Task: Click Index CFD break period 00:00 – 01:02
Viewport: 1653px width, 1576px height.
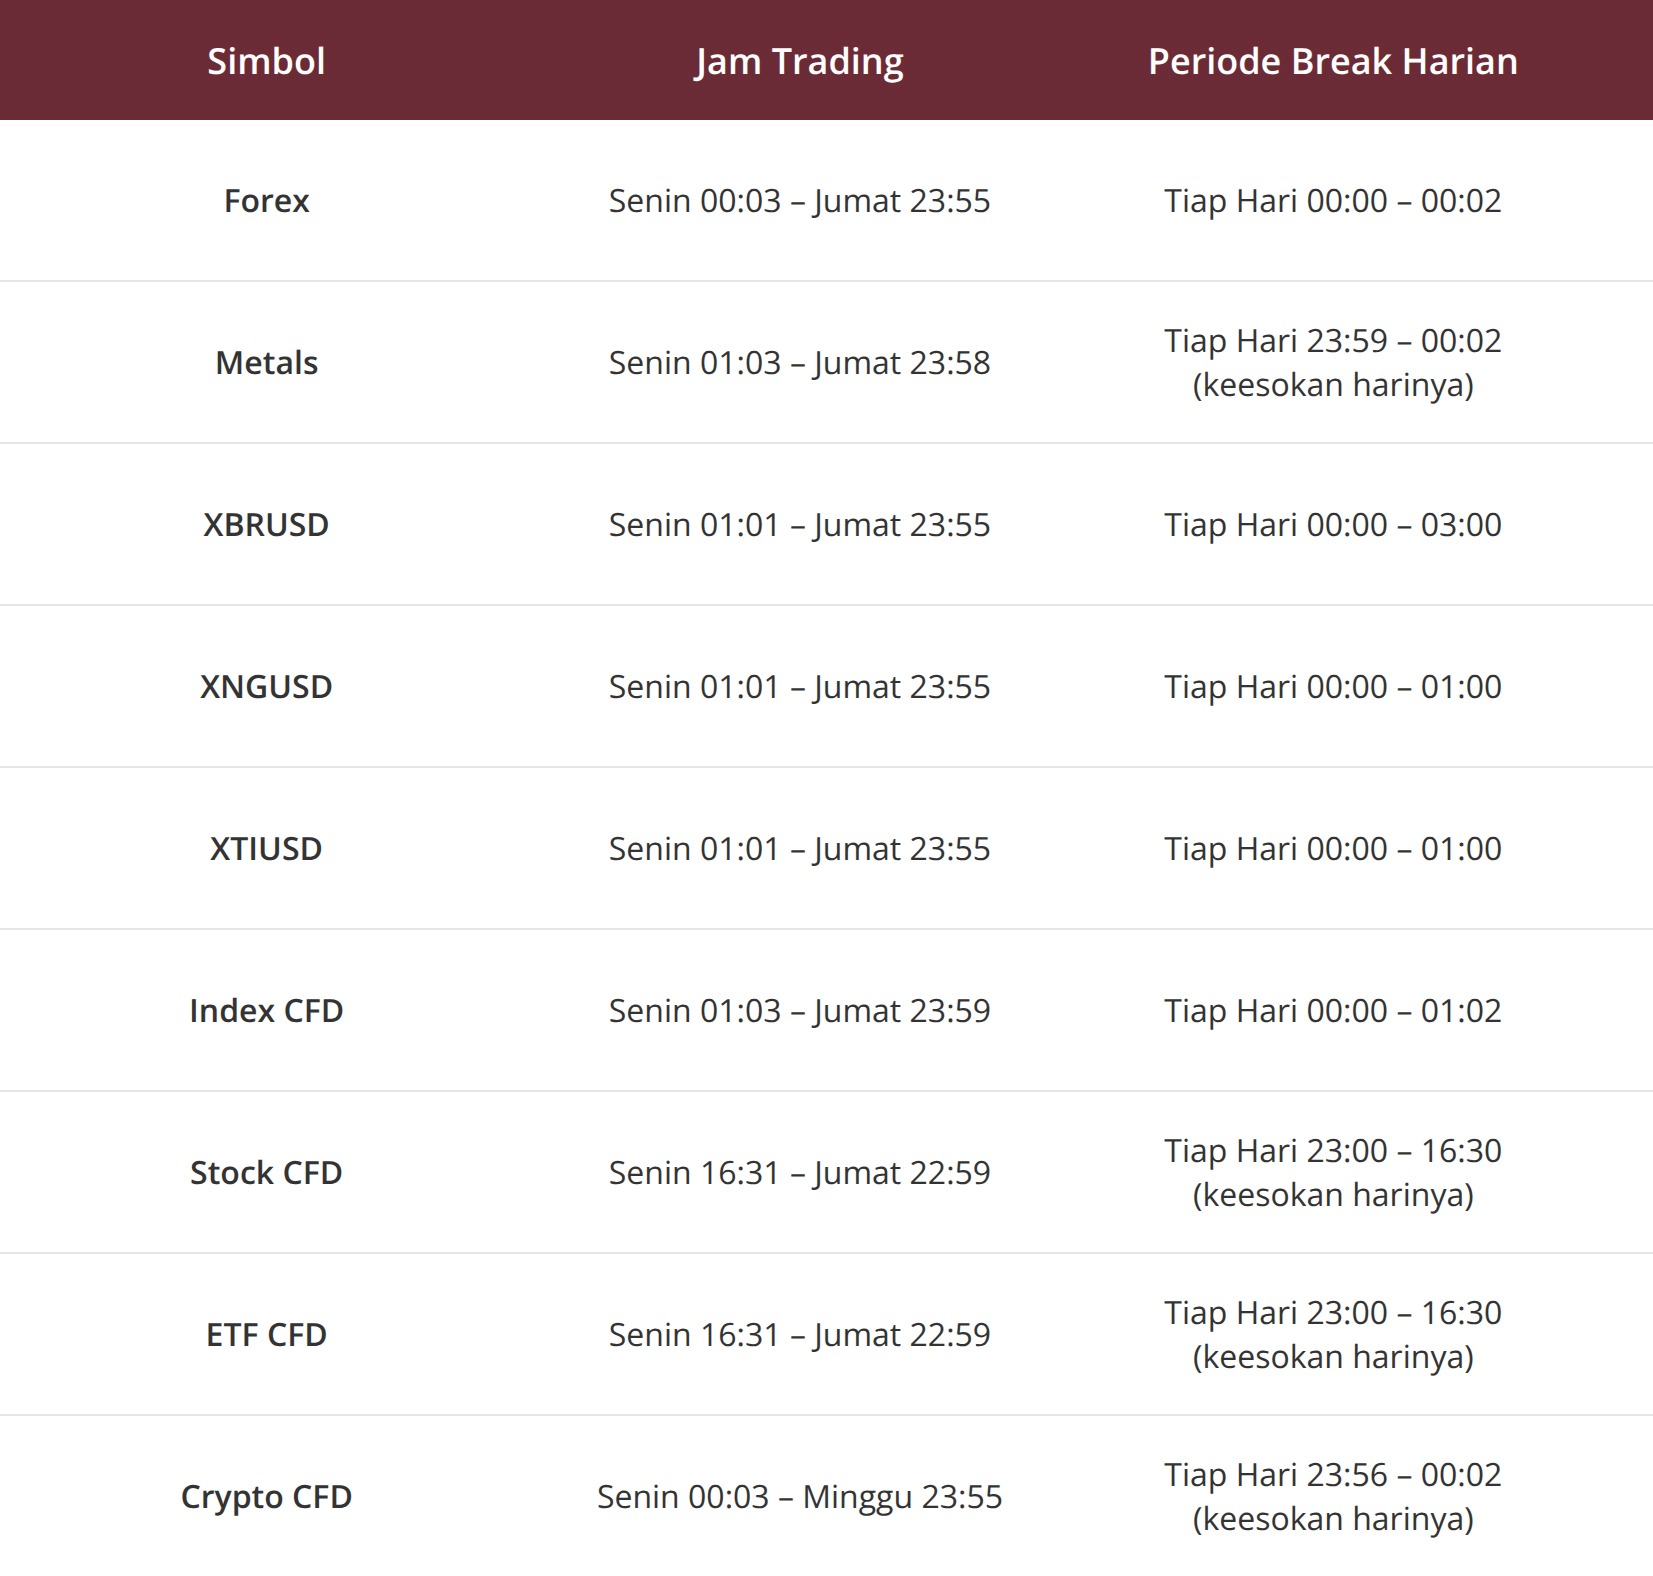Action: click(1332, 1011)
